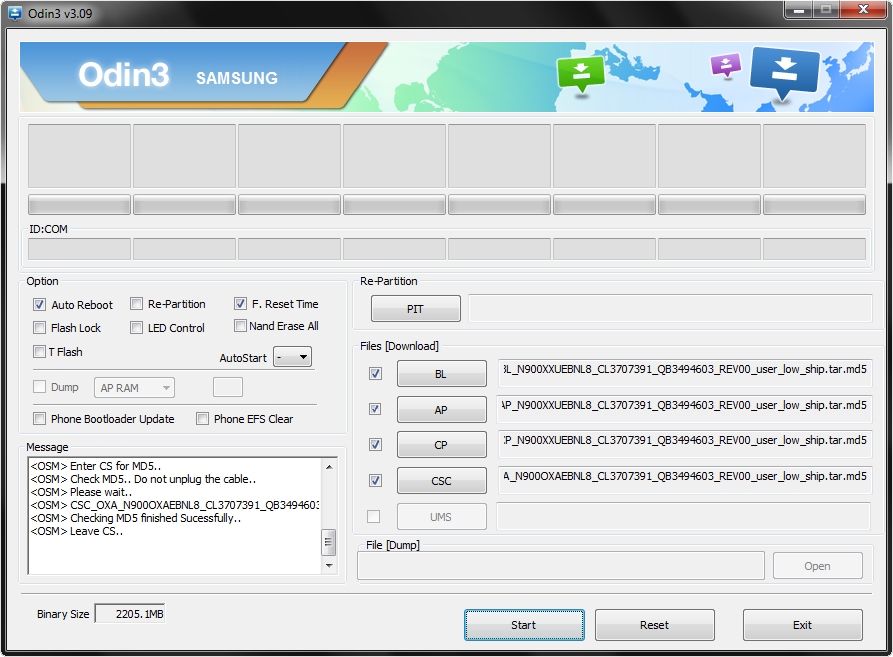Click the Message log scrollbar down arrow

click(x=329, y=566)
